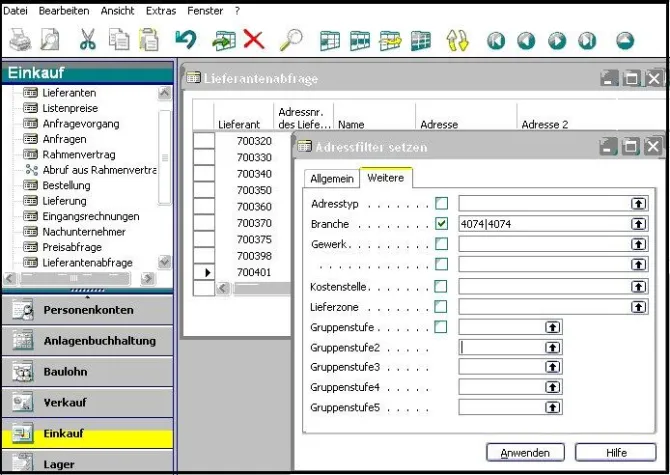Click the magnifying glass search icon
The width and height of the screenshot is (670, 475).
click(x=290, y=40)
